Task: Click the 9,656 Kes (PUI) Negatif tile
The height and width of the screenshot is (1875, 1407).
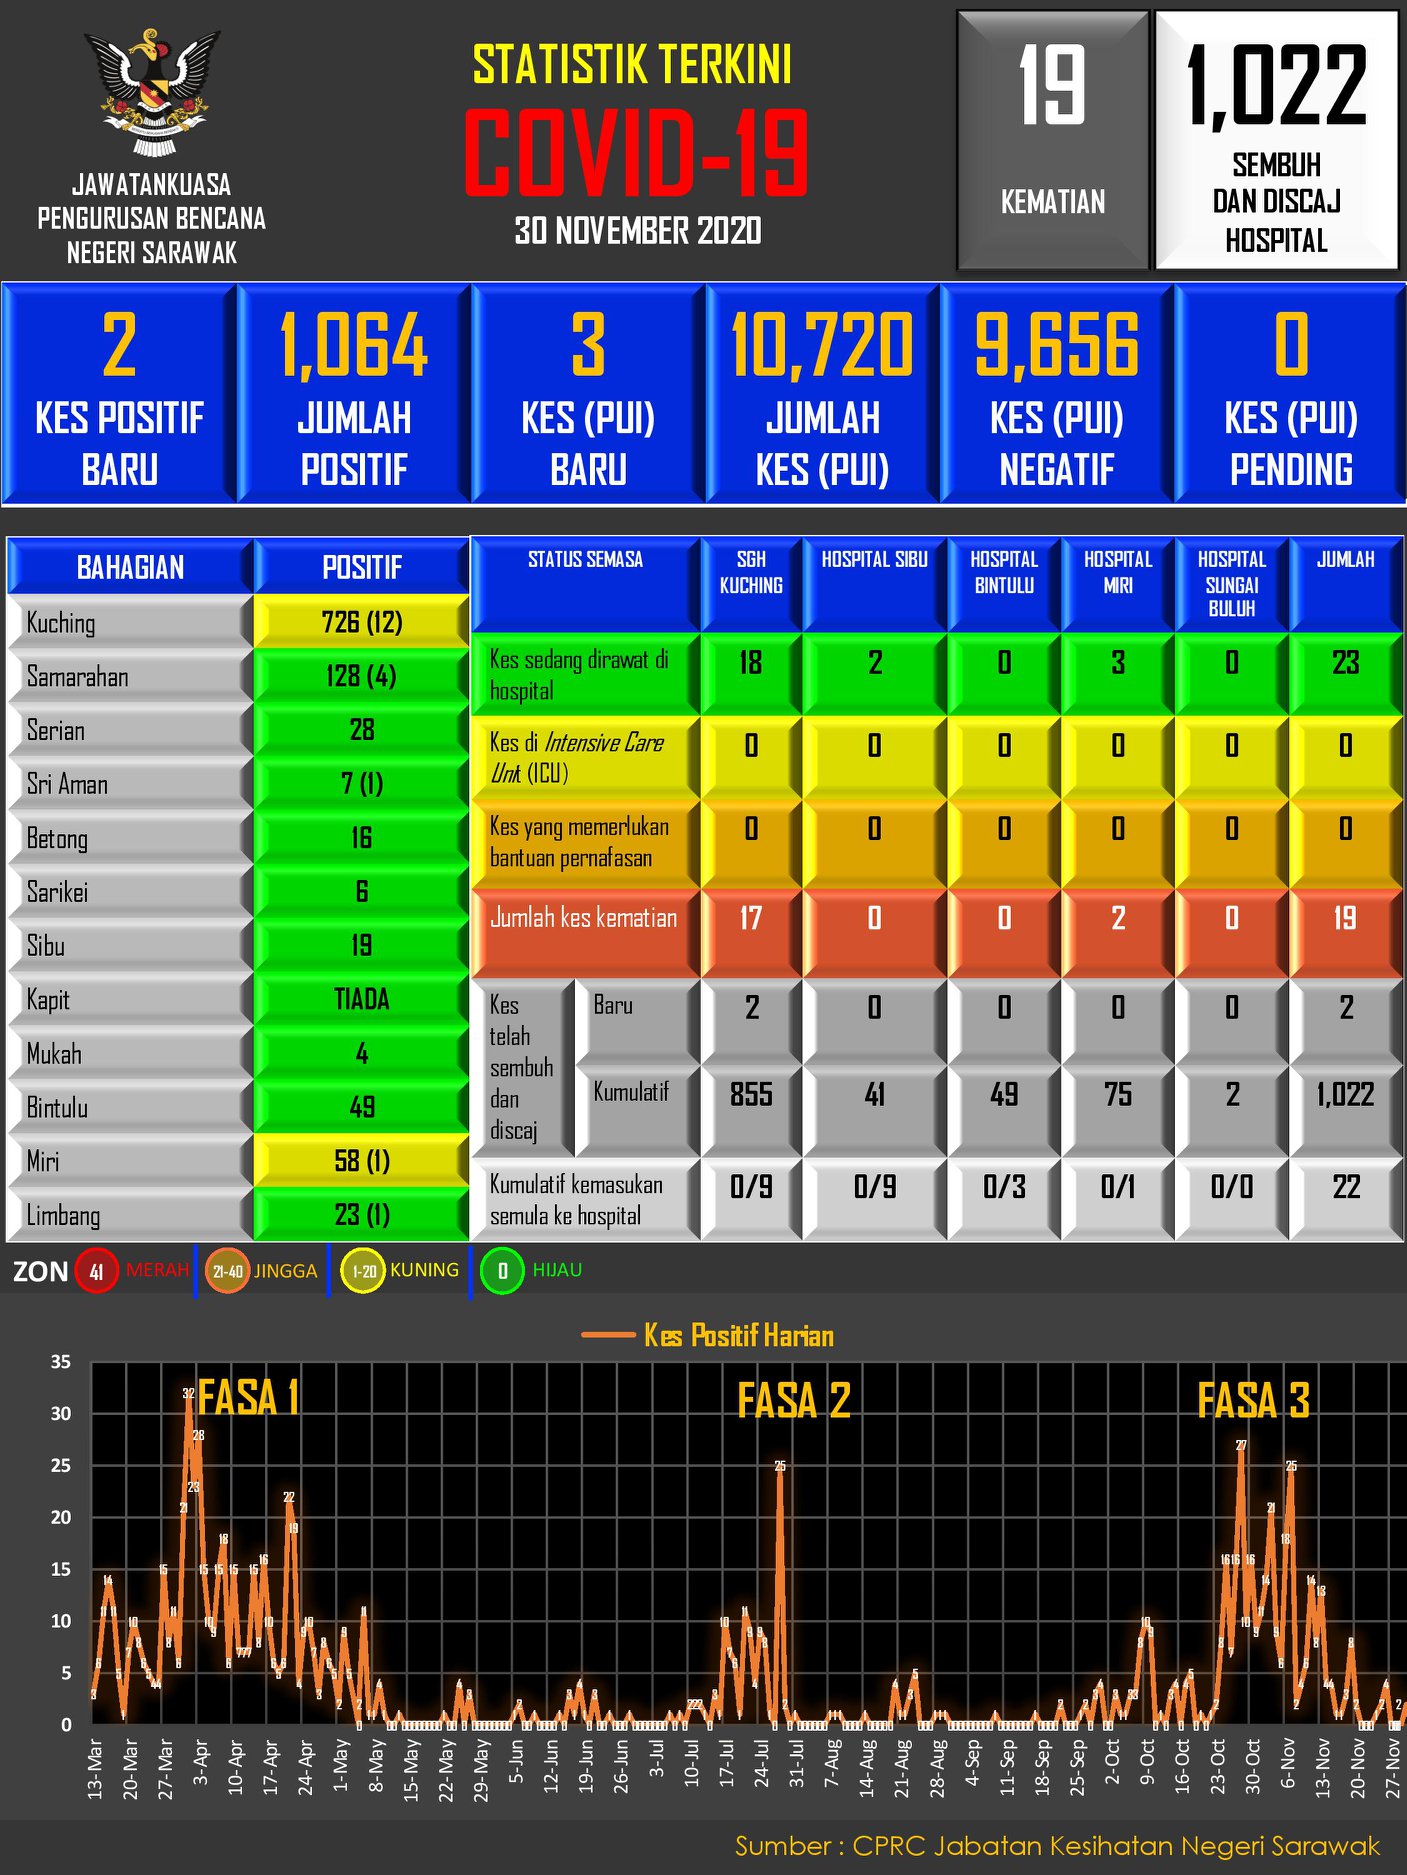Action: (x=1057, y=393)
